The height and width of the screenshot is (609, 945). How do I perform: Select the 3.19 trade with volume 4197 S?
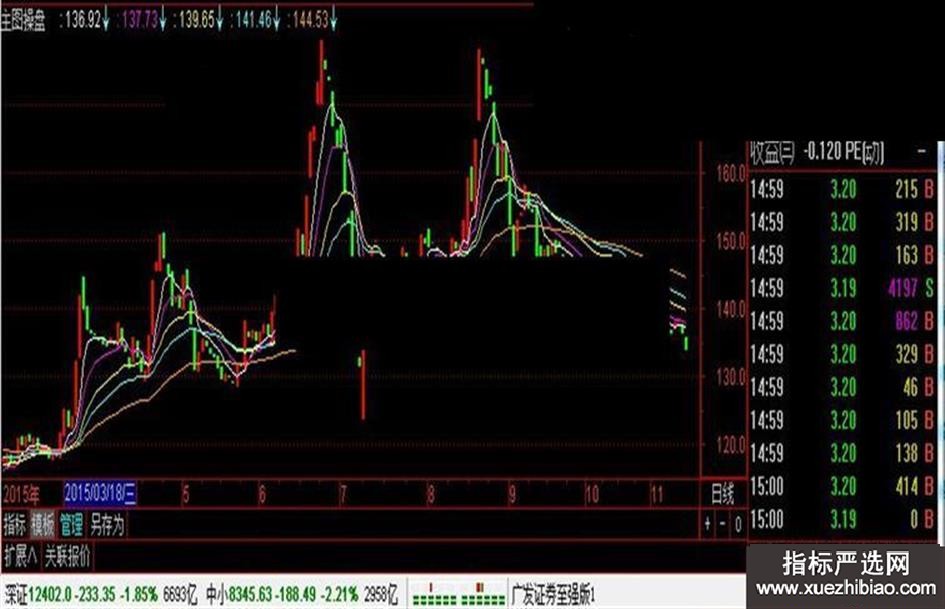click(x=841, y=288)
